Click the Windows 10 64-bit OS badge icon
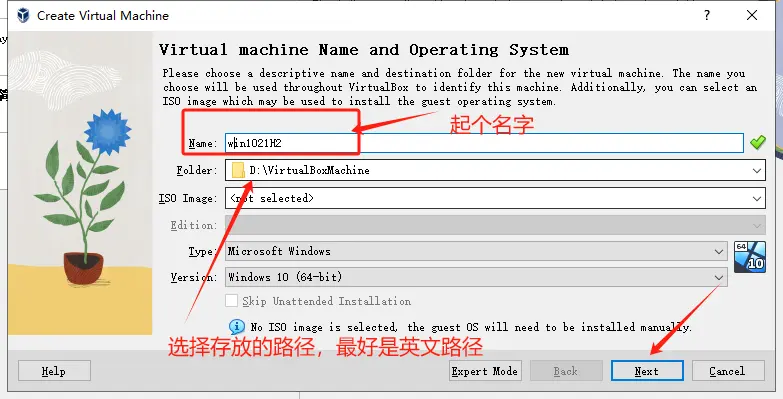 tap(750, 257)
